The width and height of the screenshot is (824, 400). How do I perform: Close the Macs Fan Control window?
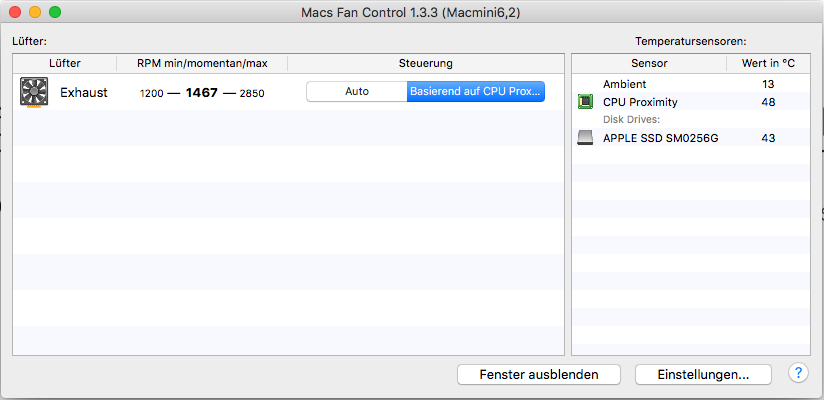point(15,12)
